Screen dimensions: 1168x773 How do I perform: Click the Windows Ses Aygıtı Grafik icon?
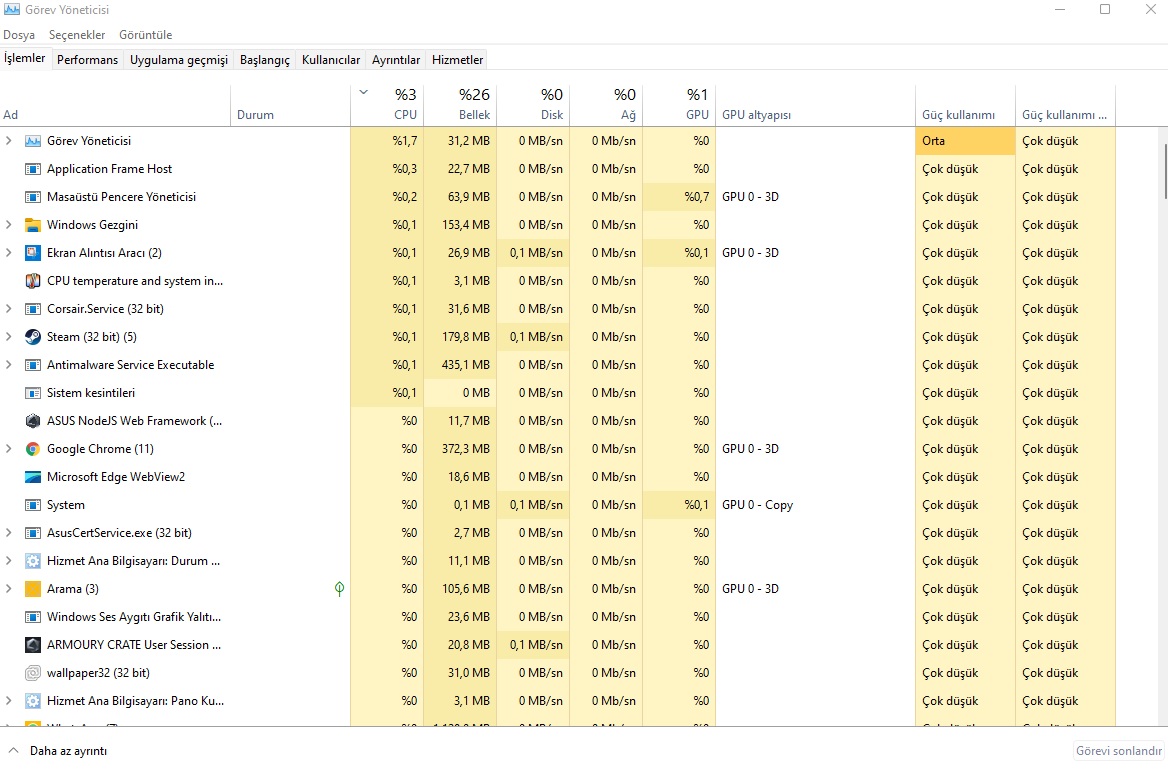(33, 617)
